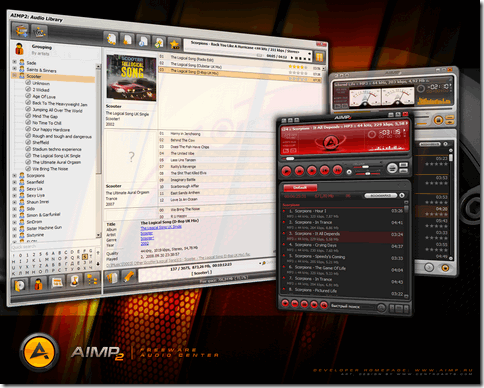The height and width of the screenshot is (388, 484).
Task: Expand the Sade artist node
Action: point(14,62)
